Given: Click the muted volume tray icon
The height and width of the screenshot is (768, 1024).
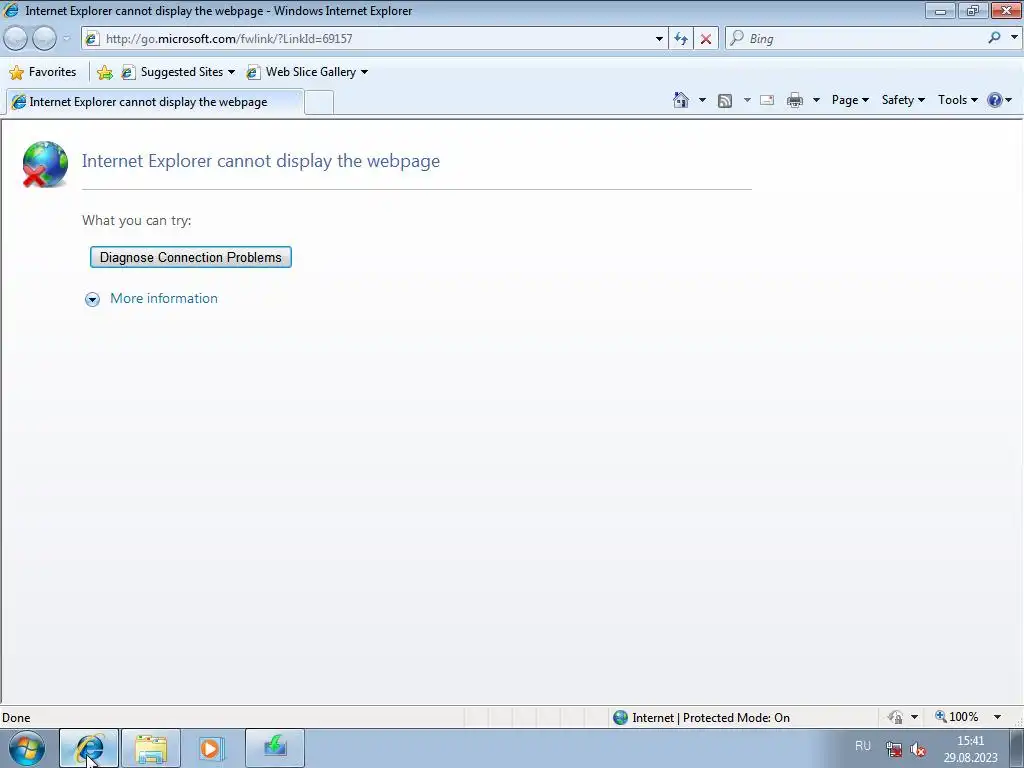Looking at the screenshot, I should [918, 749].
